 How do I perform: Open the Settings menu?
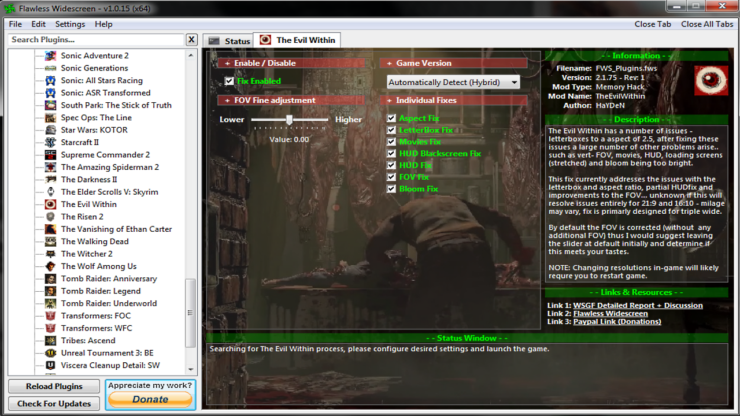70,24
